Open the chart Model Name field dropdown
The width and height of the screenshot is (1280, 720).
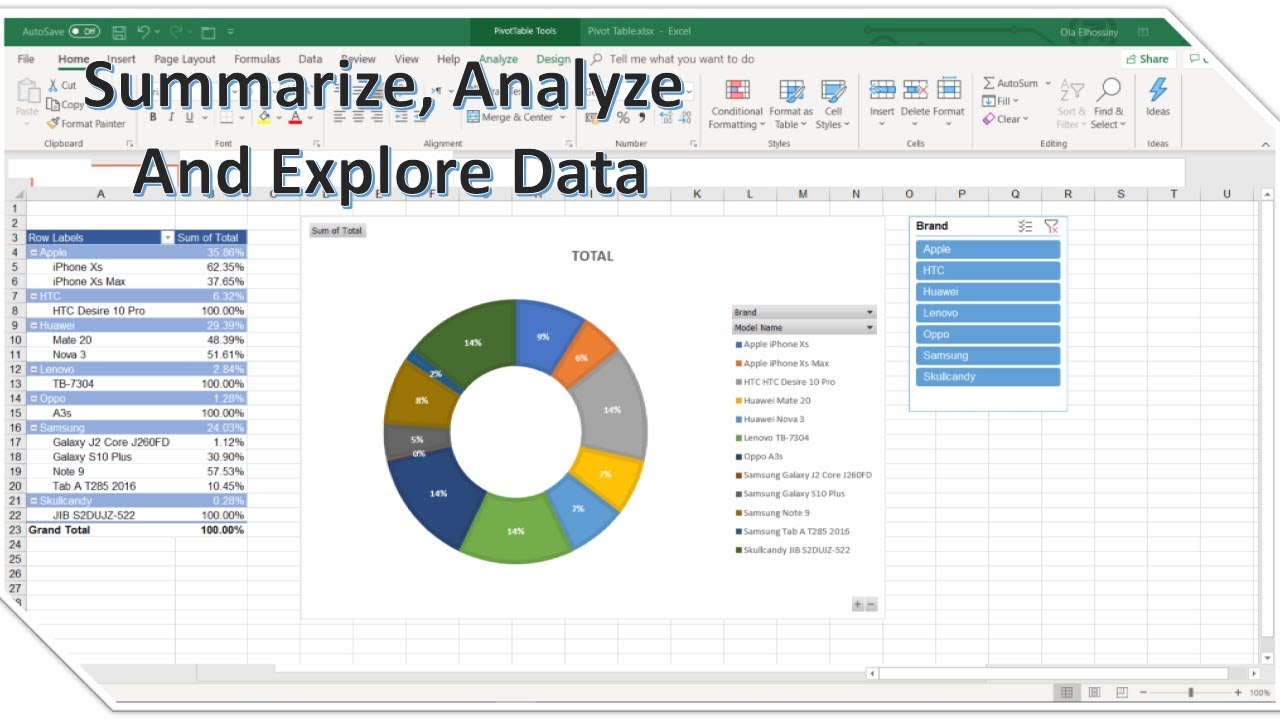click(870, 328)
